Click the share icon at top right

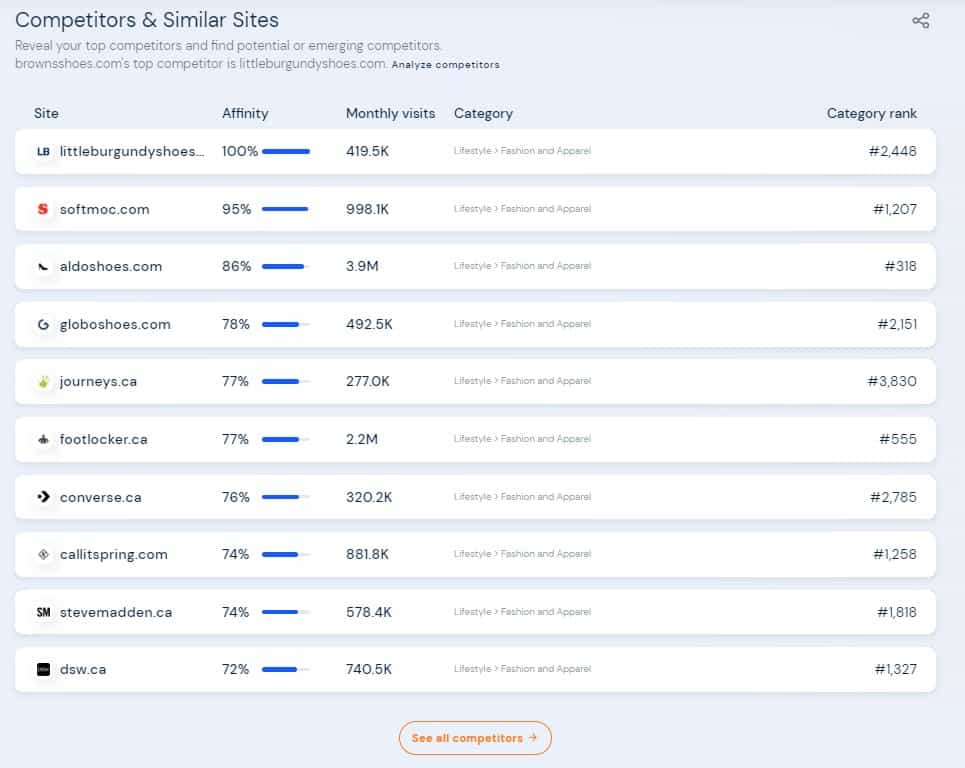pos(921,21)
